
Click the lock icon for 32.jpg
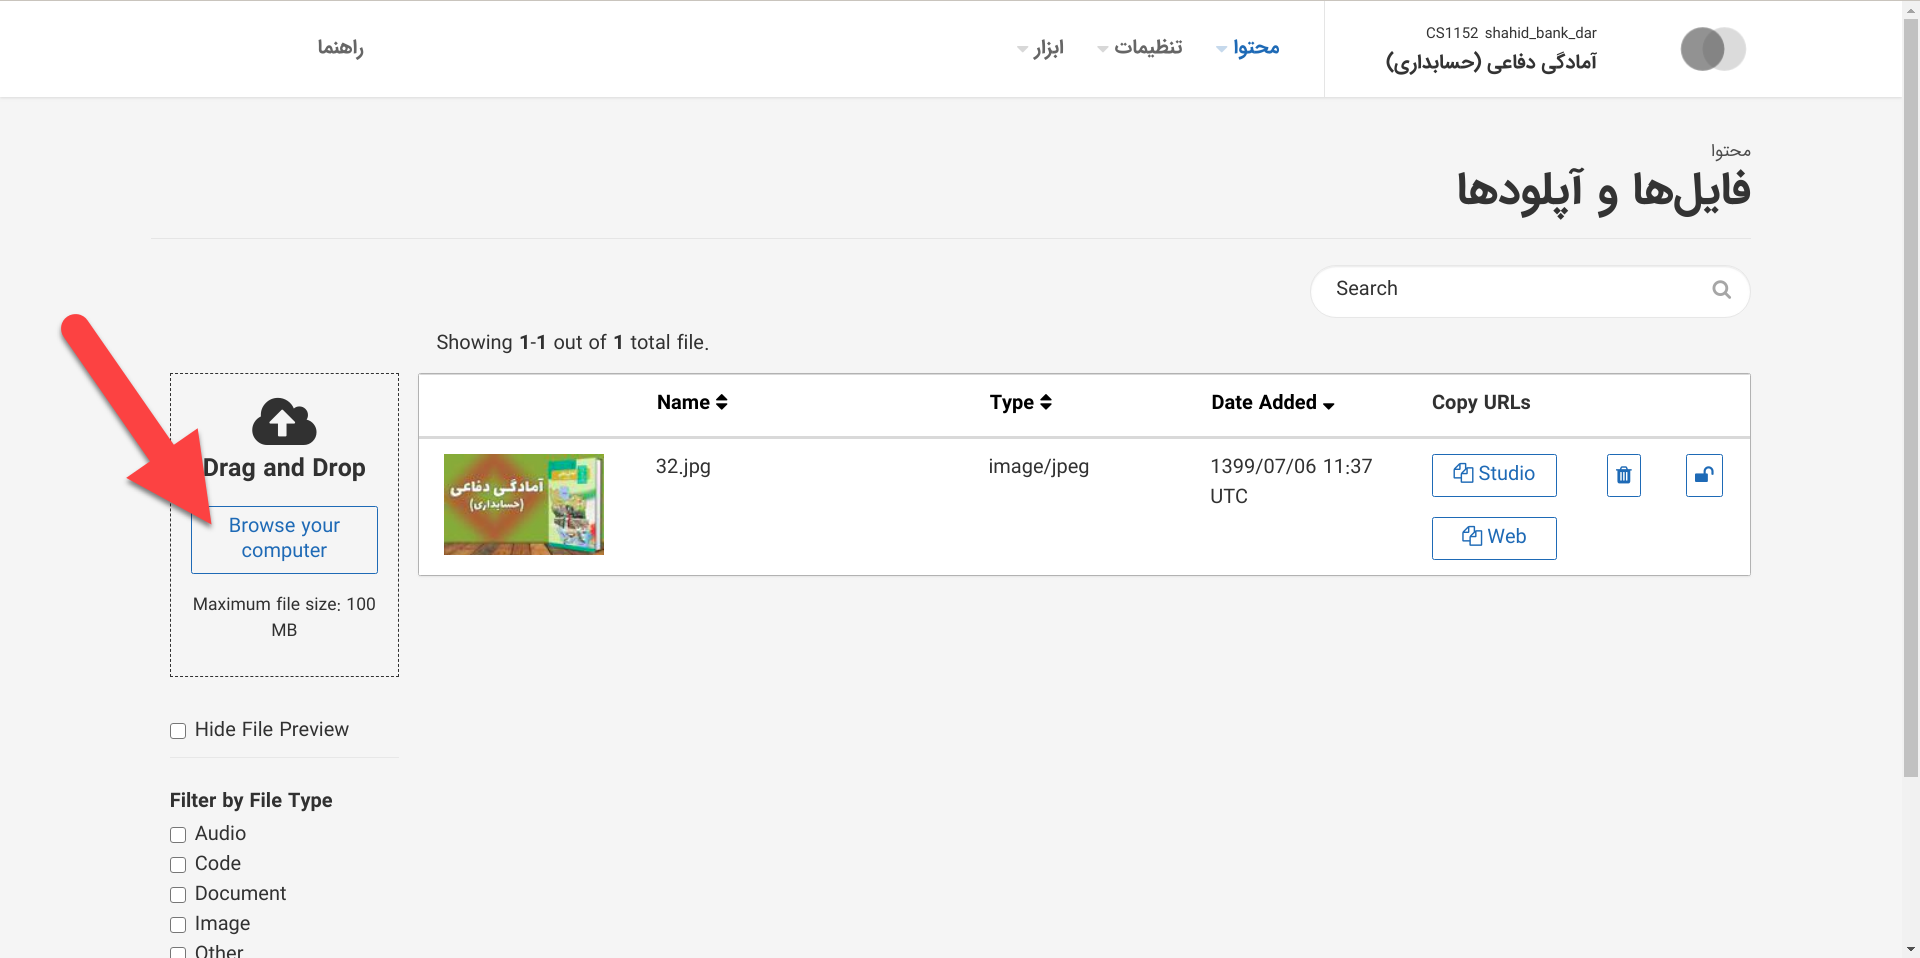coord(1704,475)
